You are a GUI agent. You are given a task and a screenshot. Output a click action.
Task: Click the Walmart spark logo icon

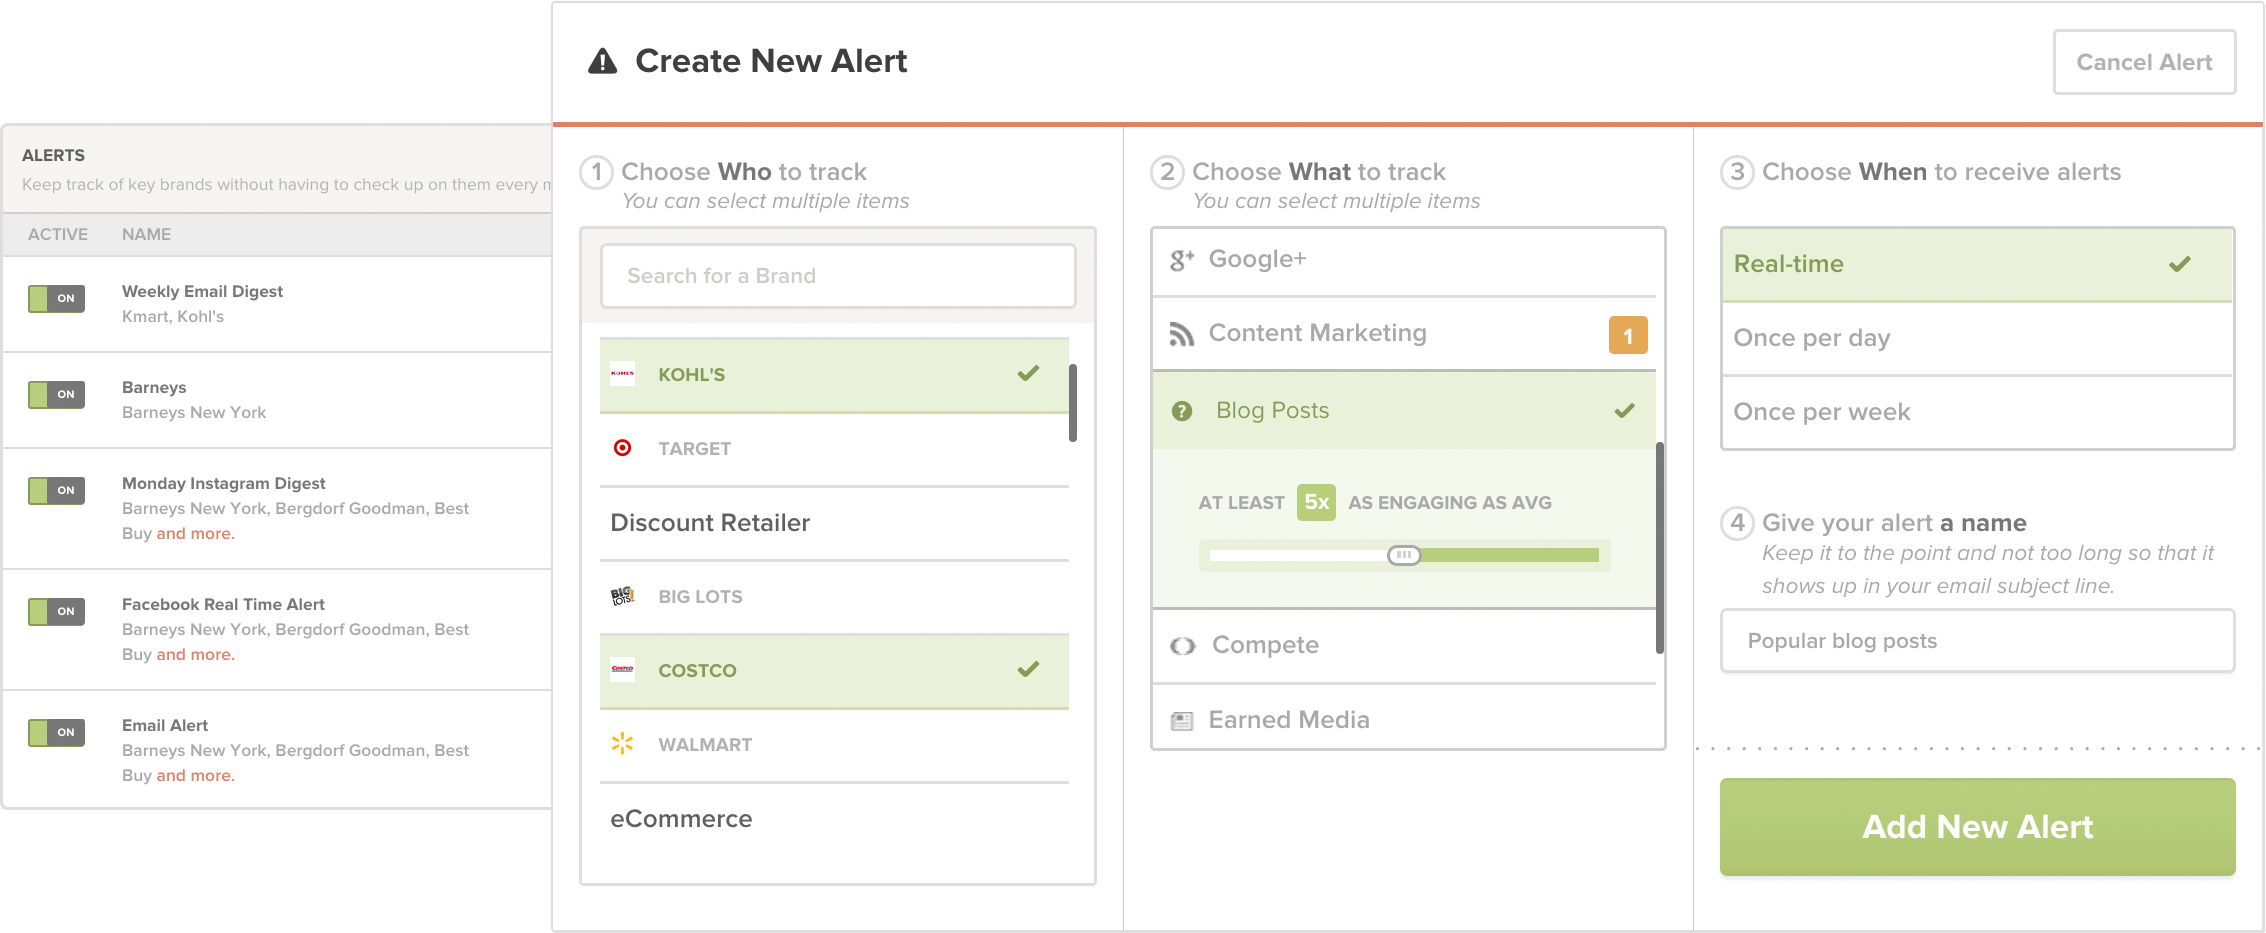tap(622, 744)
